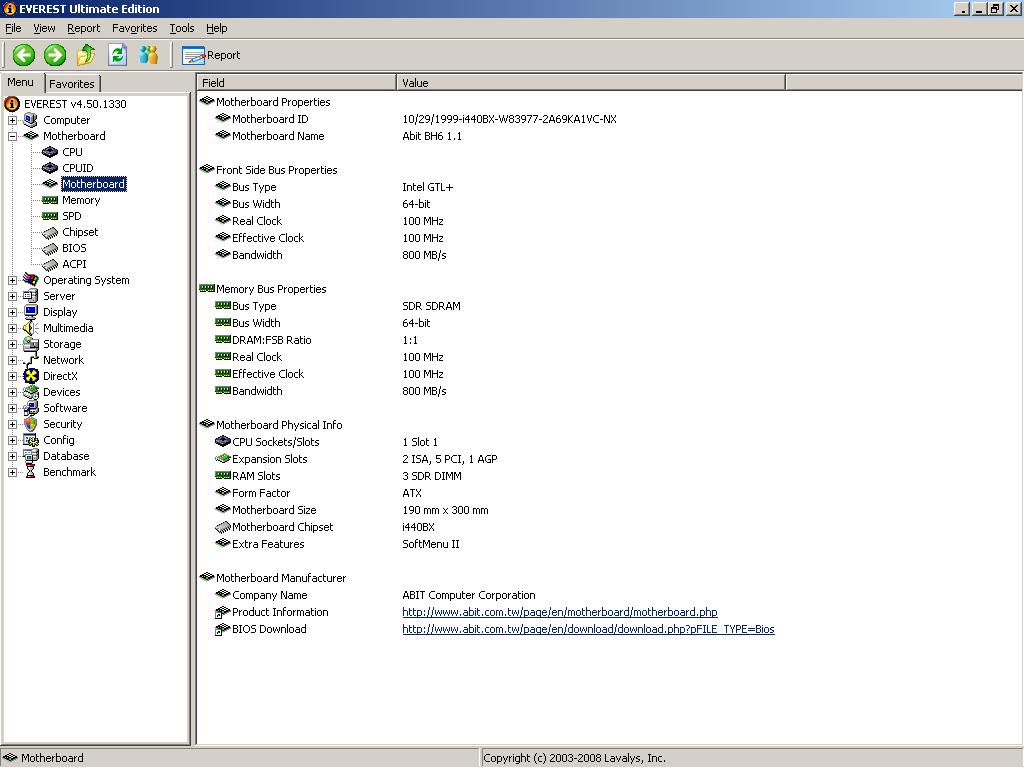The width and height of the screenshot is (1024, 768).
Task: Open the Favorites menu
Action: pyautogui.click(x=135, y=28)
